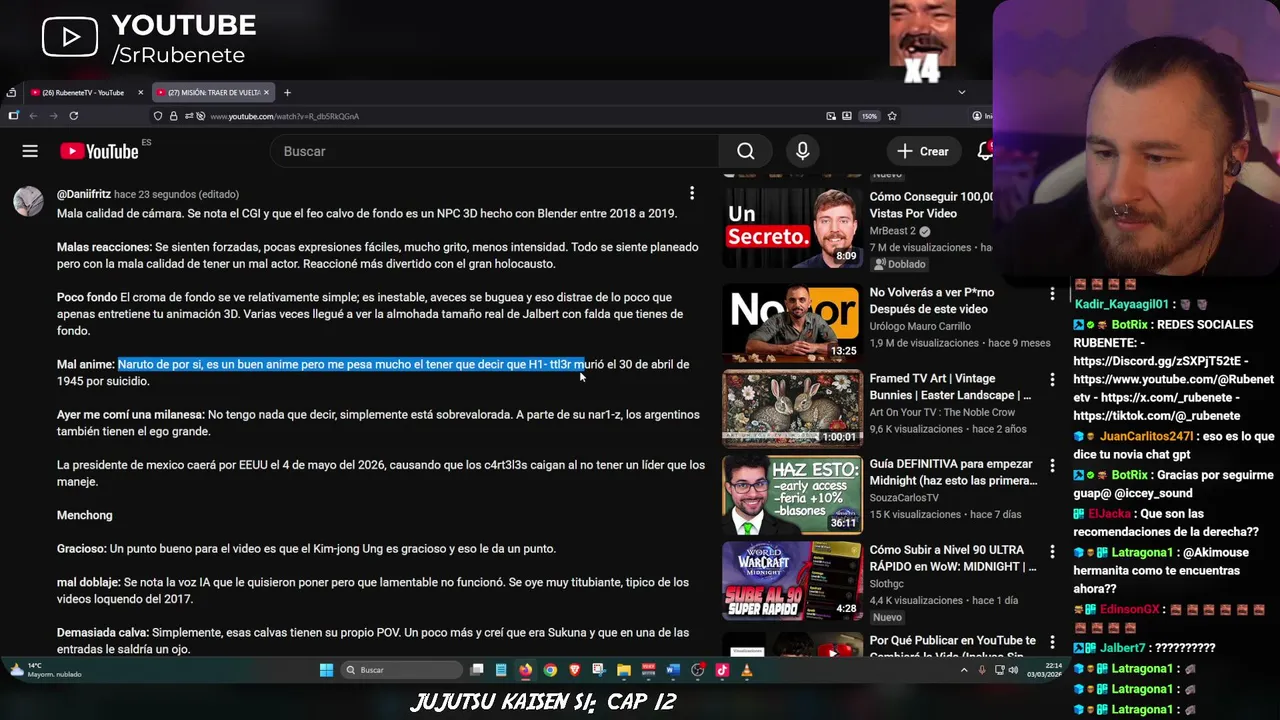The width and height of the screenshot is (1280, 720).
Task: Switch to MISIÓN: TRAER DE VUELTA tab
Action: 212,92
